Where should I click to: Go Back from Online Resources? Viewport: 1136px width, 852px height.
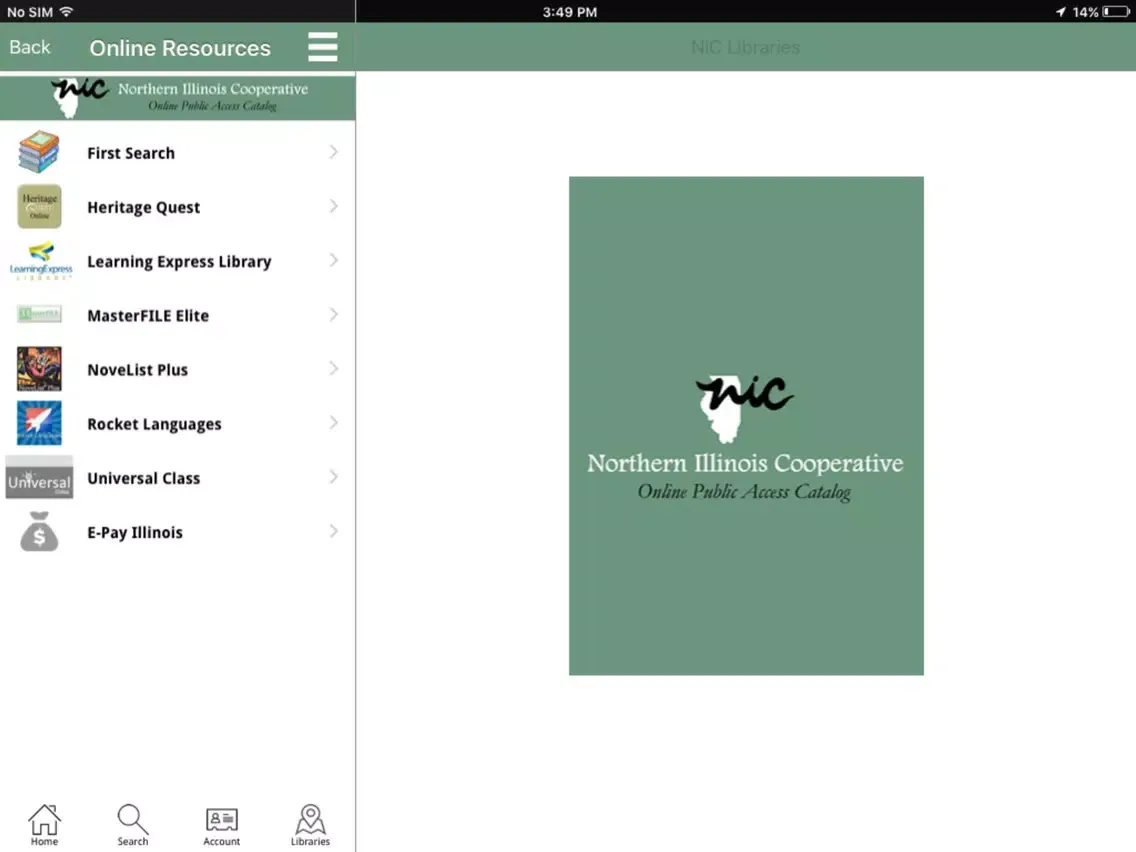tap(30, 47)
